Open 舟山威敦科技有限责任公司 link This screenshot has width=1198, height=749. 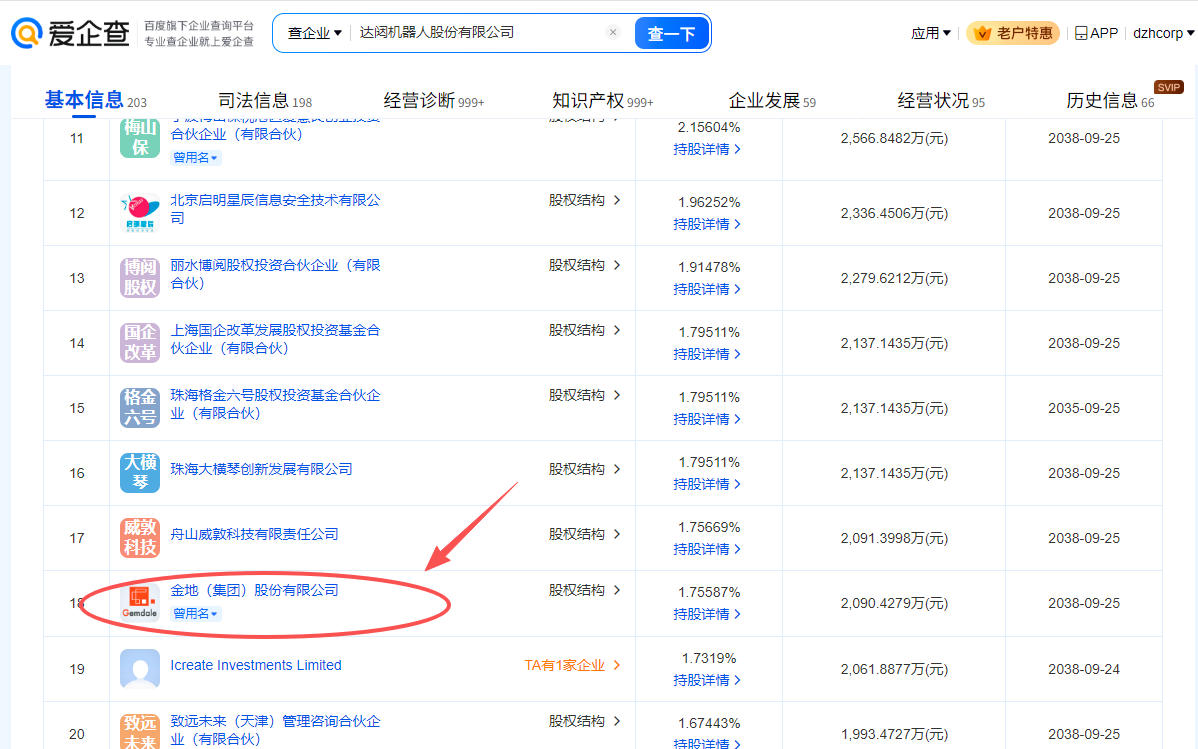(254, 533)
